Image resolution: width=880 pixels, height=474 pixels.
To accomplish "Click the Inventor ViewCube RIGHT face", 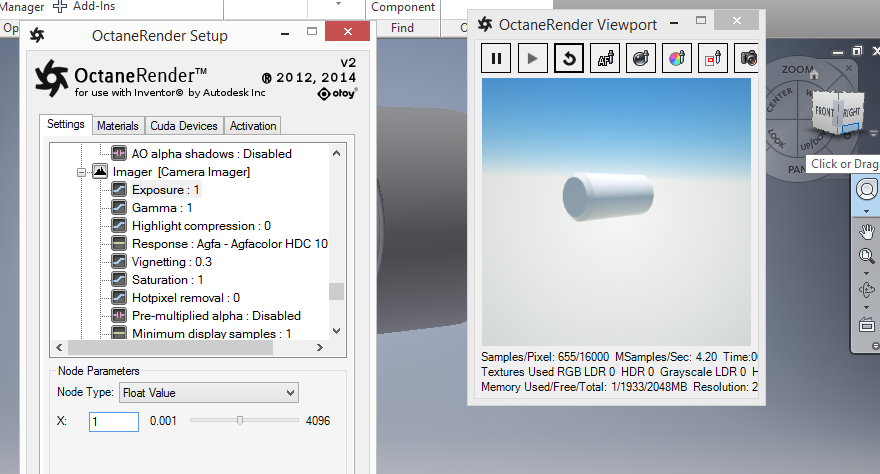I will (x=851, y=112).
